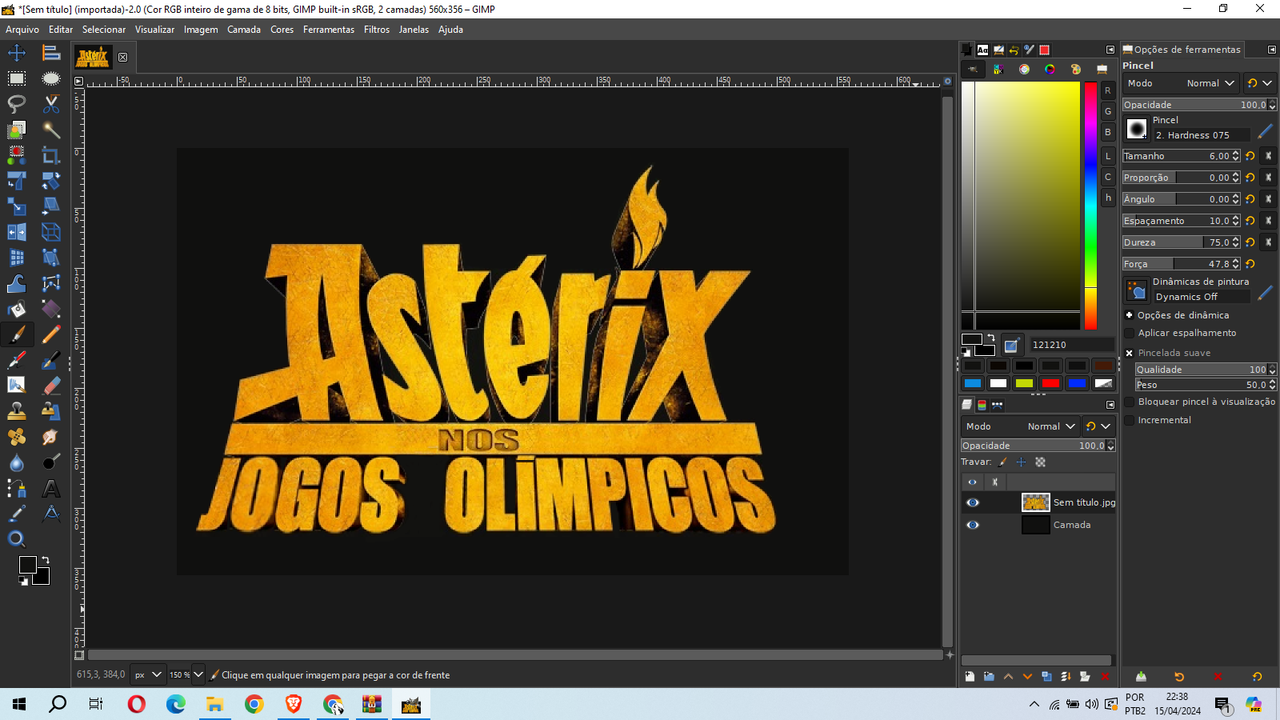Choose the Rectangle Select tool

pos(17,78)
